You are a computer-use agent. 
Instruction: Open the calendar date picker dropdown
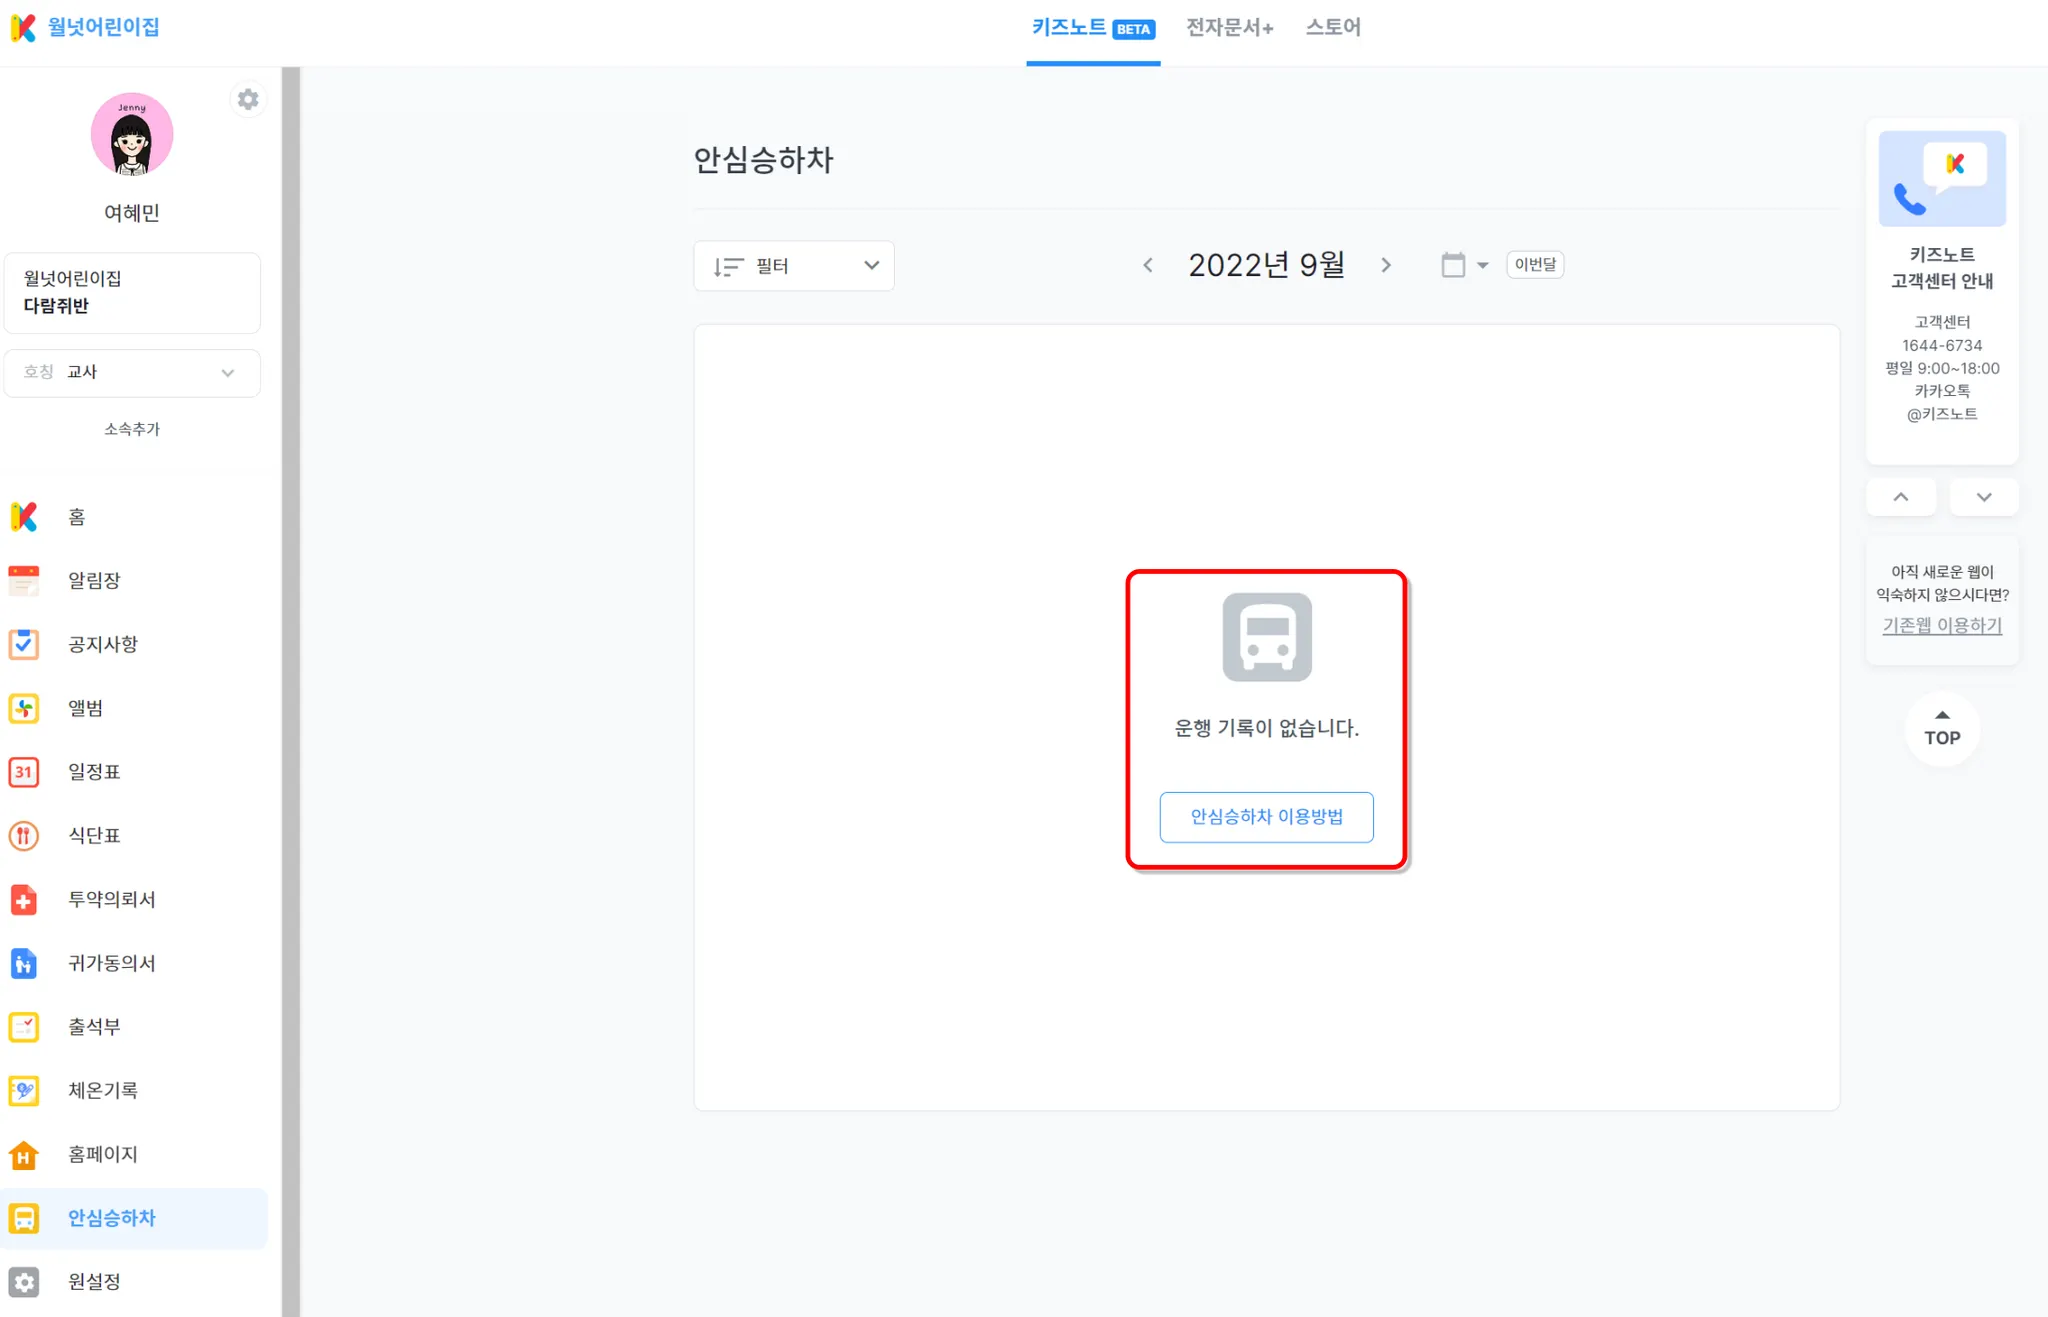tap(1464, 265)
